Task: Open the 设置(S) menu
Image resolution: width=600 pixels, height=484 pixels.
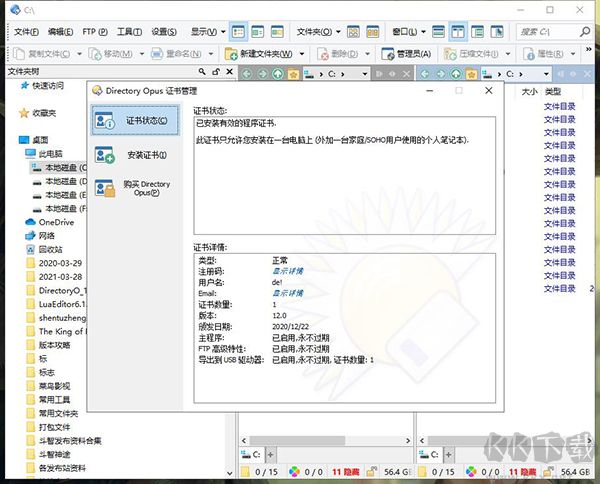Action: (165, 32)
